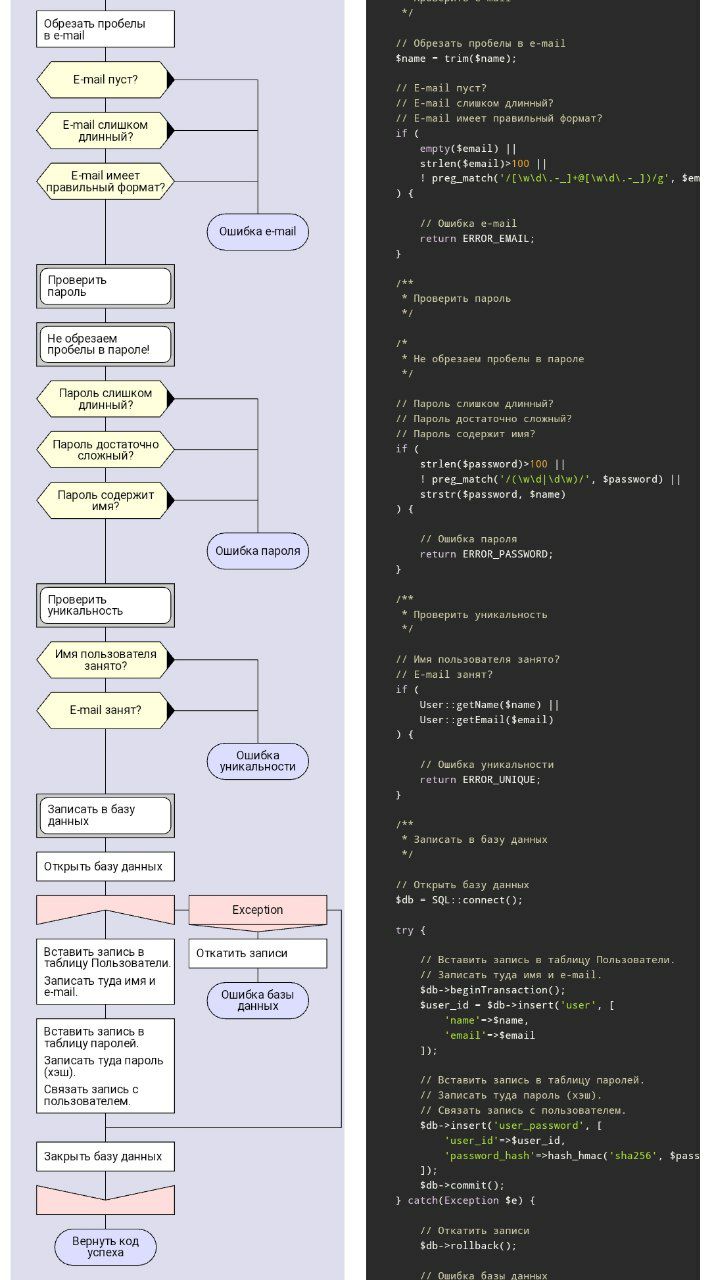Select the 'Закрыть базу данных' action block
The width and height of the screenshot is (710, 1280).
click(105, 1157)
